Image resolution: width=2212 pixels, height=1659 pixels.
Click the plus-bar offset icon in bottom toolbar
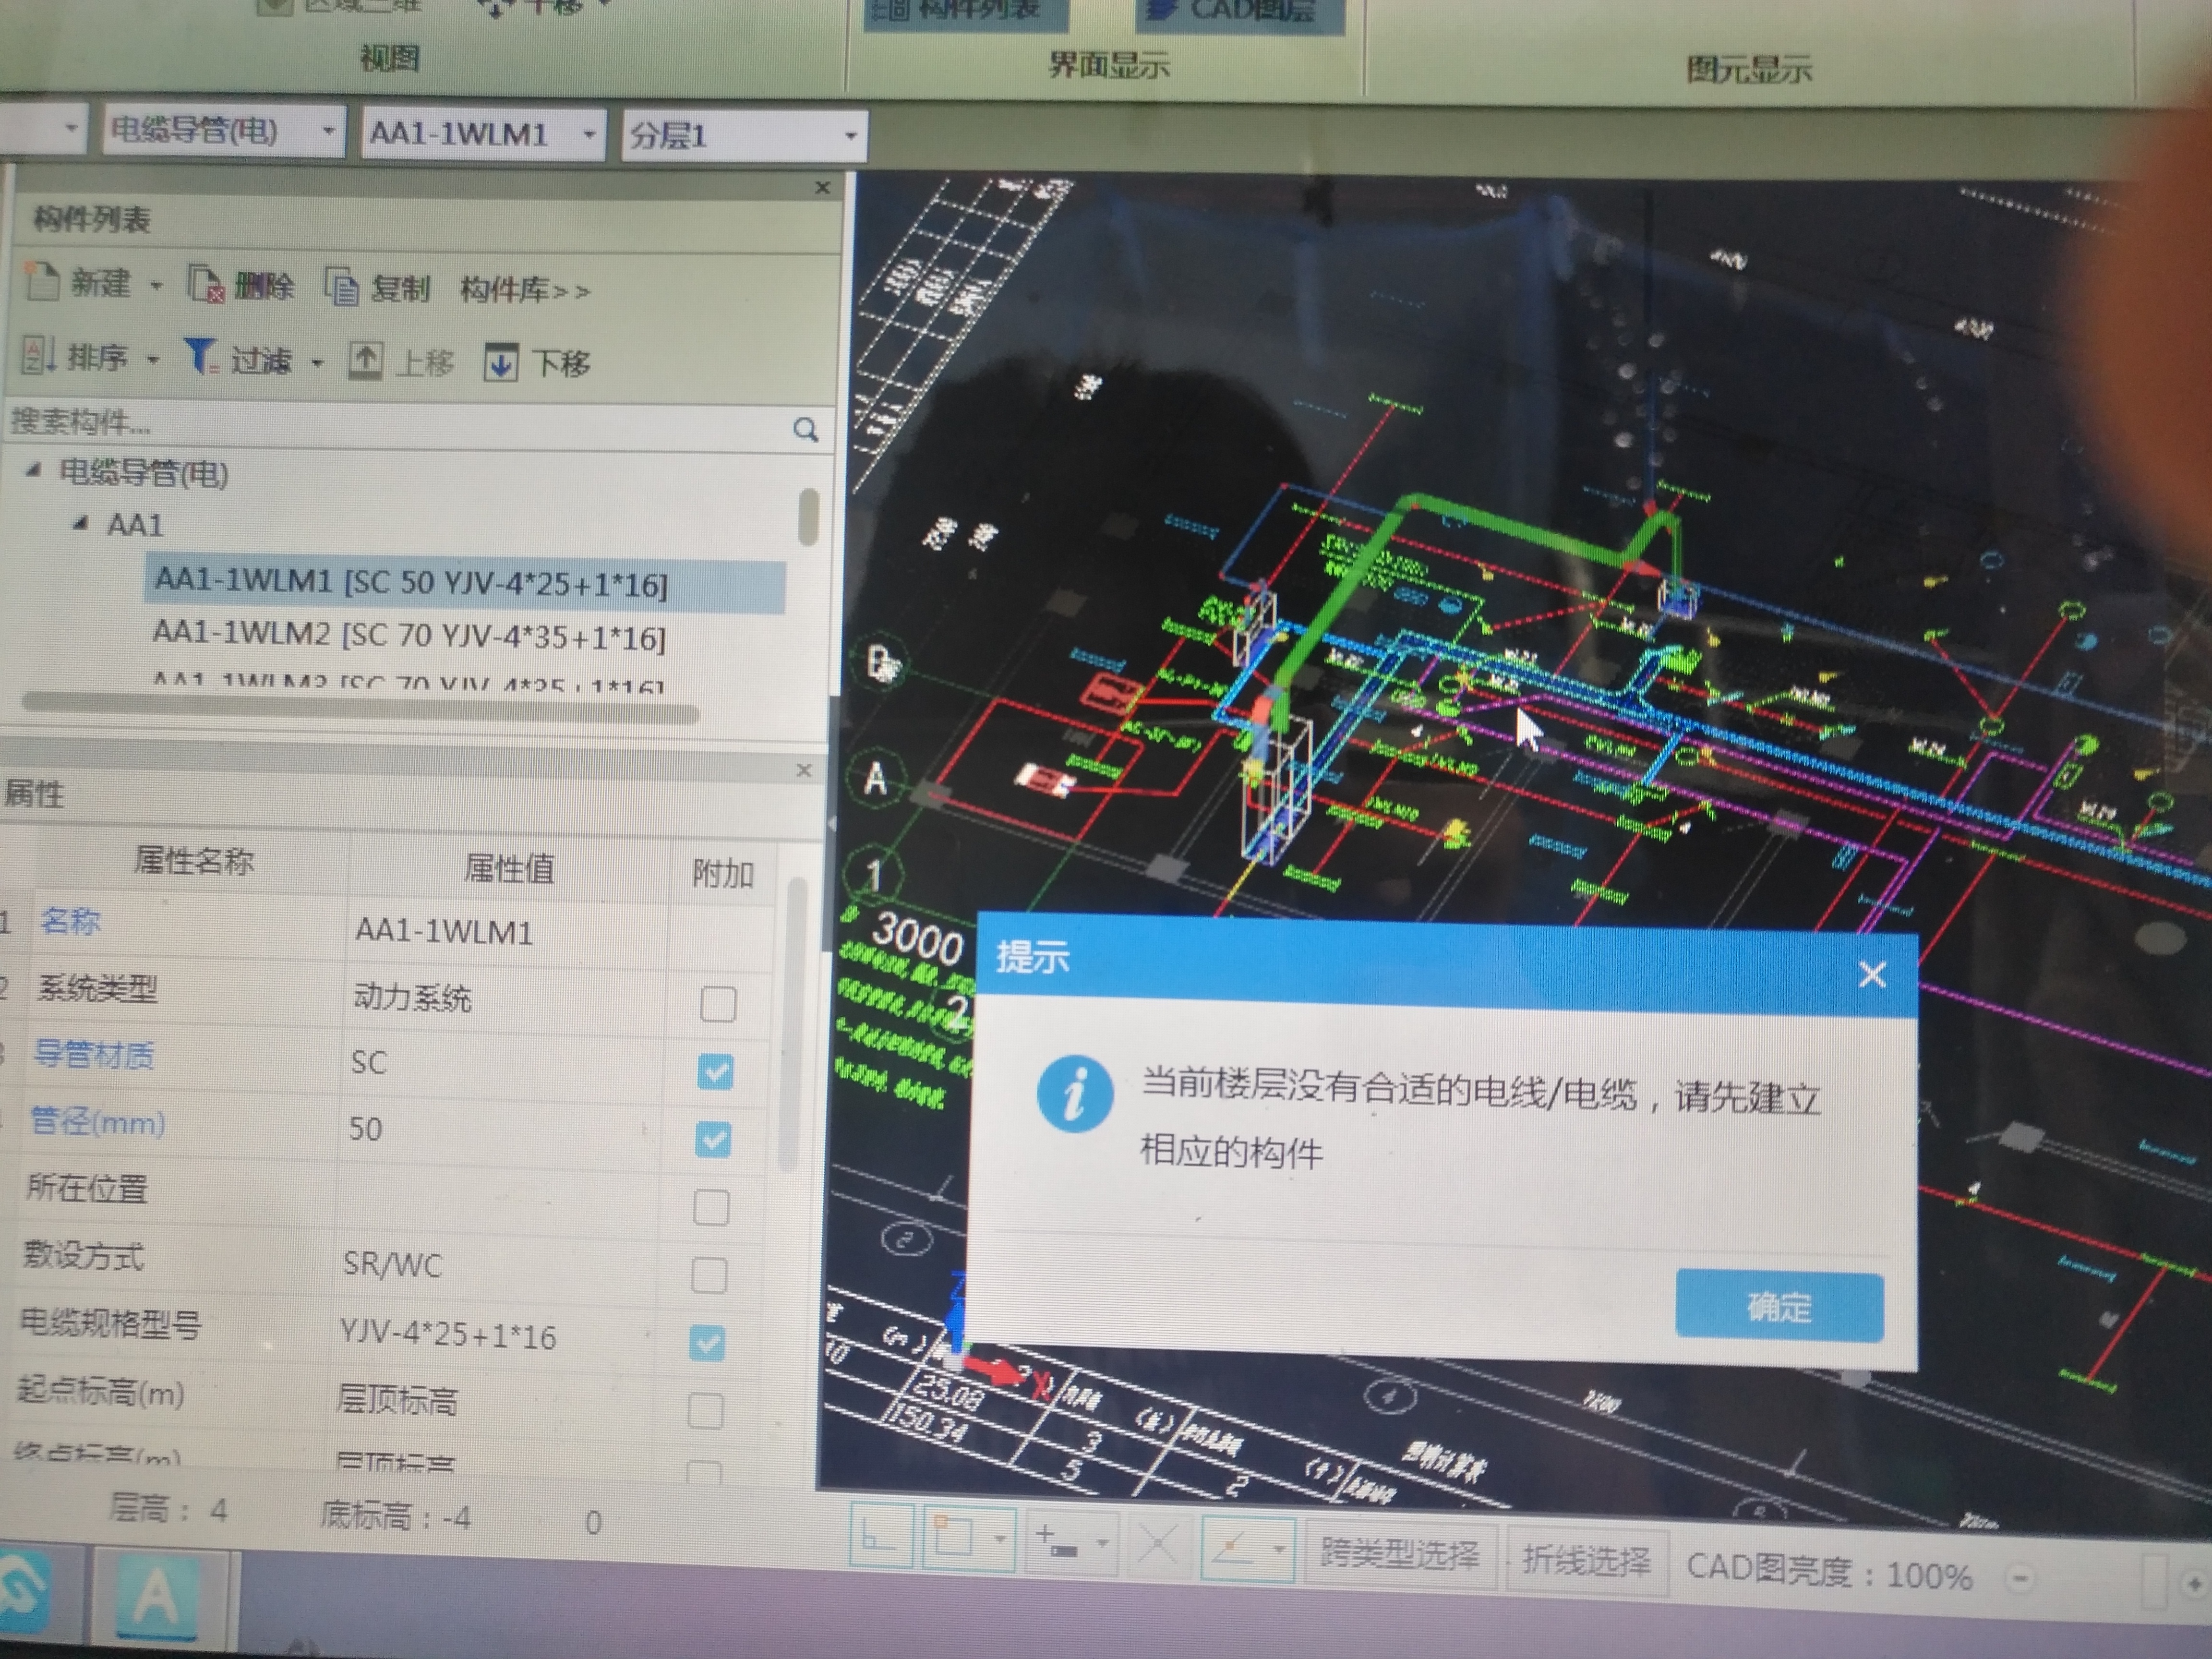(1057, 1541)
